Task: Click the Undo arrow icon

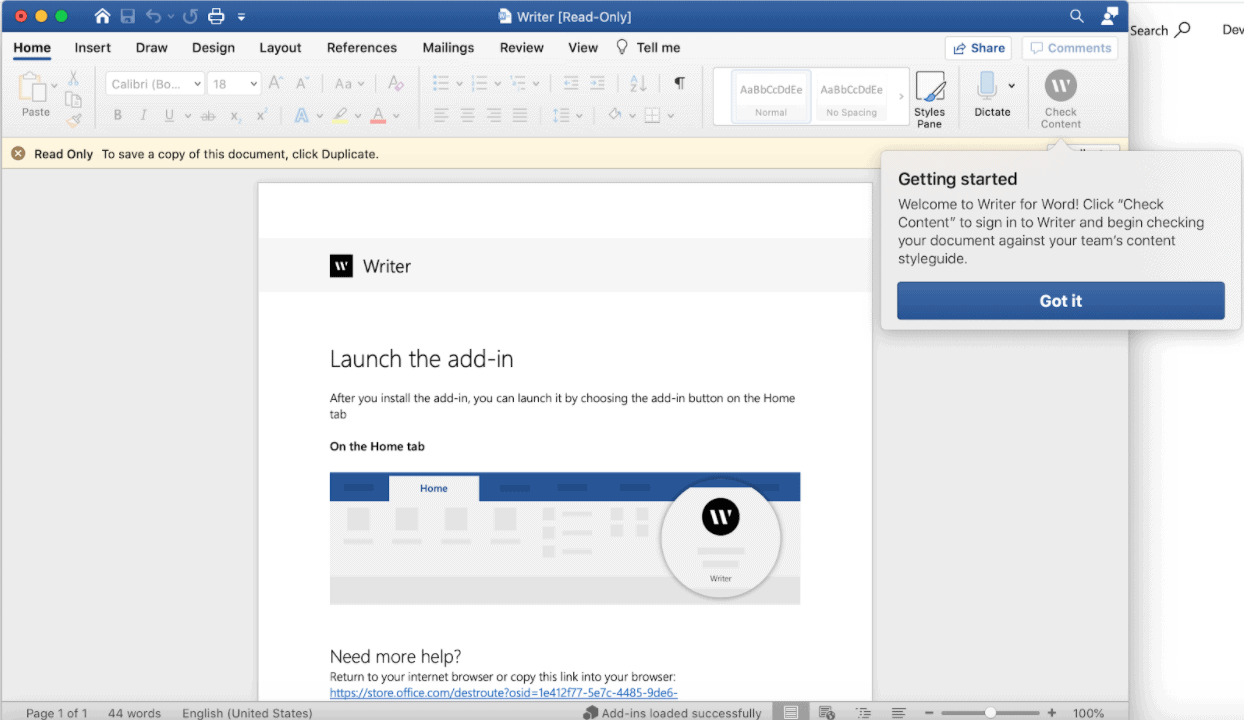Action: 153,16
